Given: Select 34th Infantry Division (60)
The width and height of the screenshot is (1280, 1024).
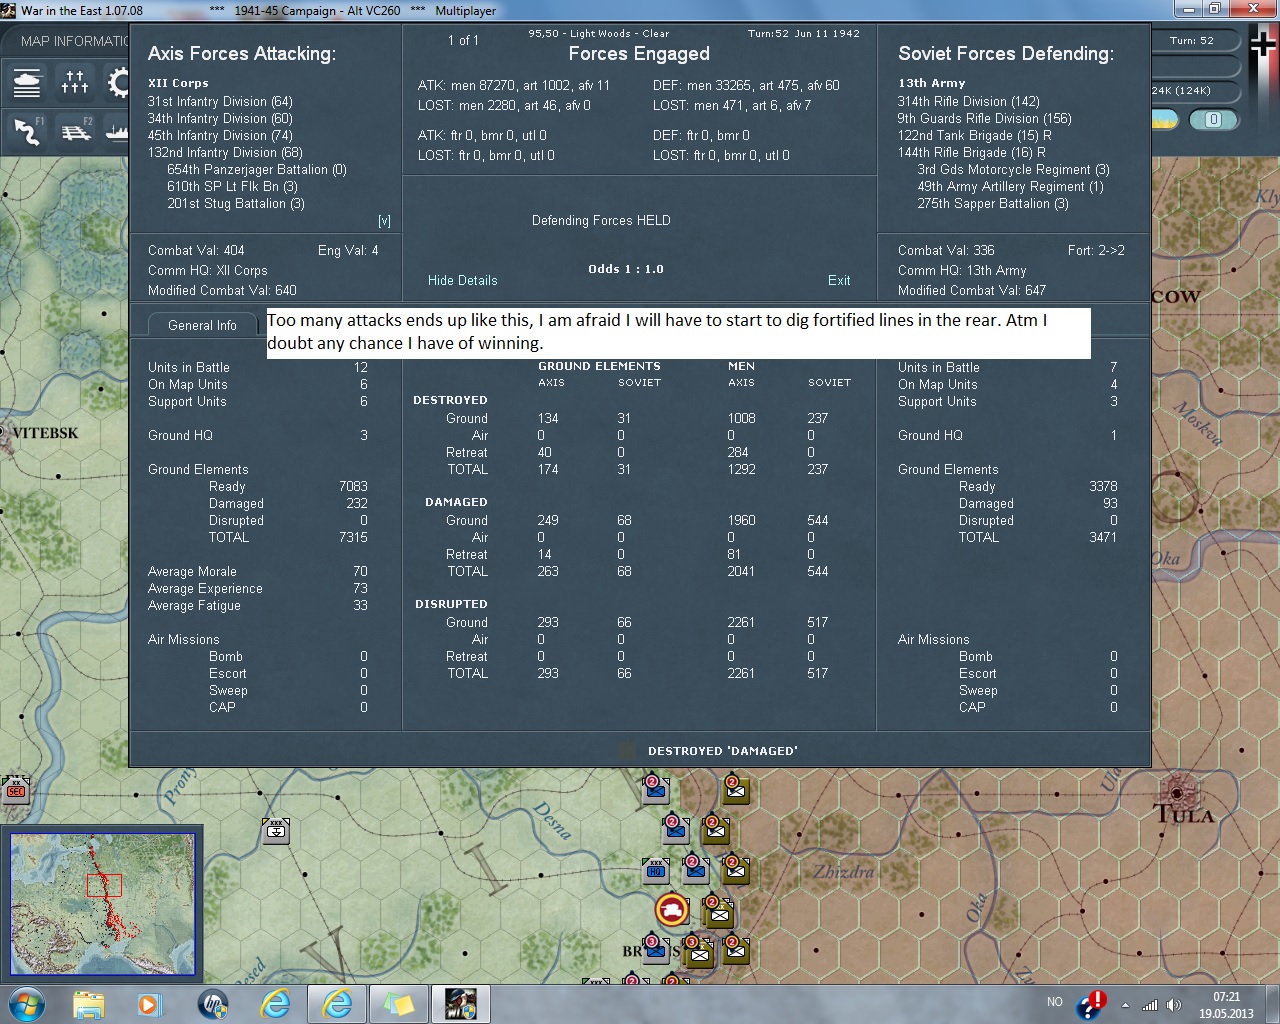Looking at the screenshot, I should (x=220, y=119).
